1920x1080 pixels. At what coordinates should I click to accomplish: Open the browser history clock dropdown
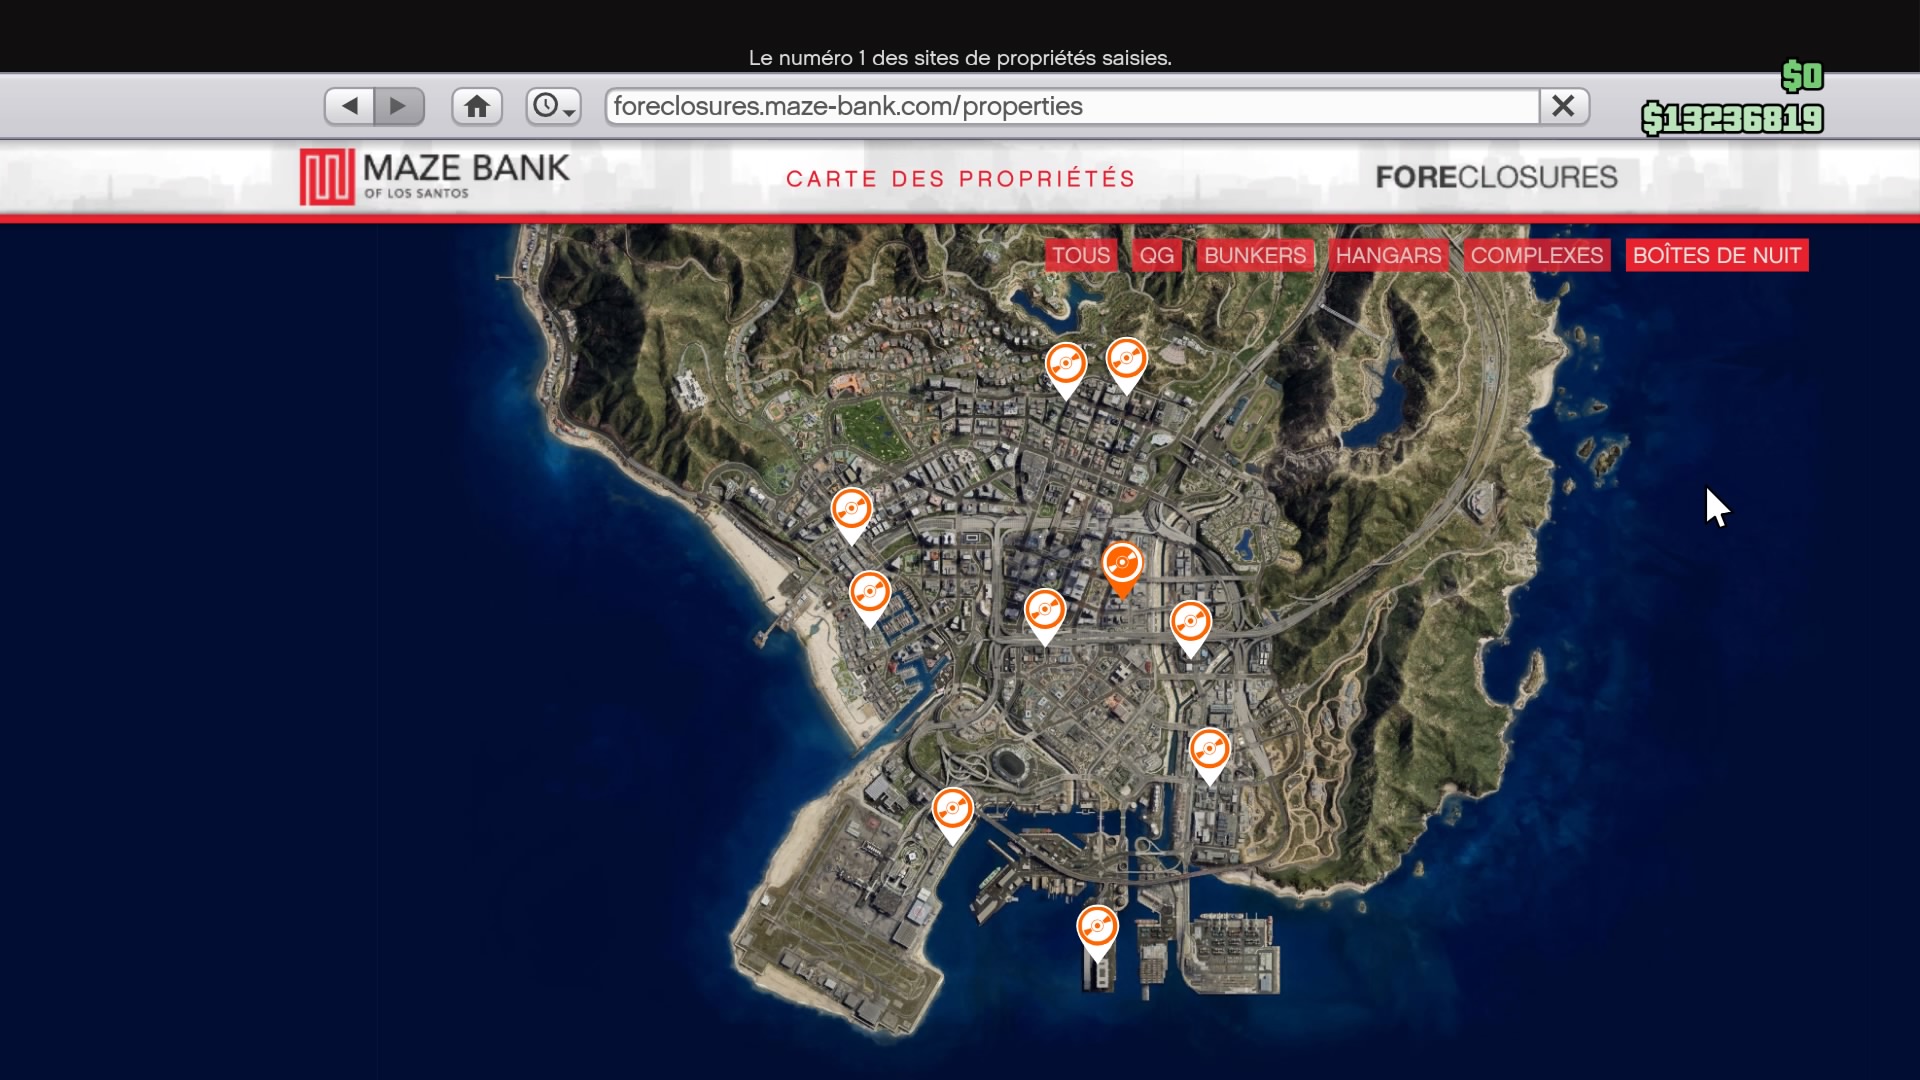click(x=553, y=106)
